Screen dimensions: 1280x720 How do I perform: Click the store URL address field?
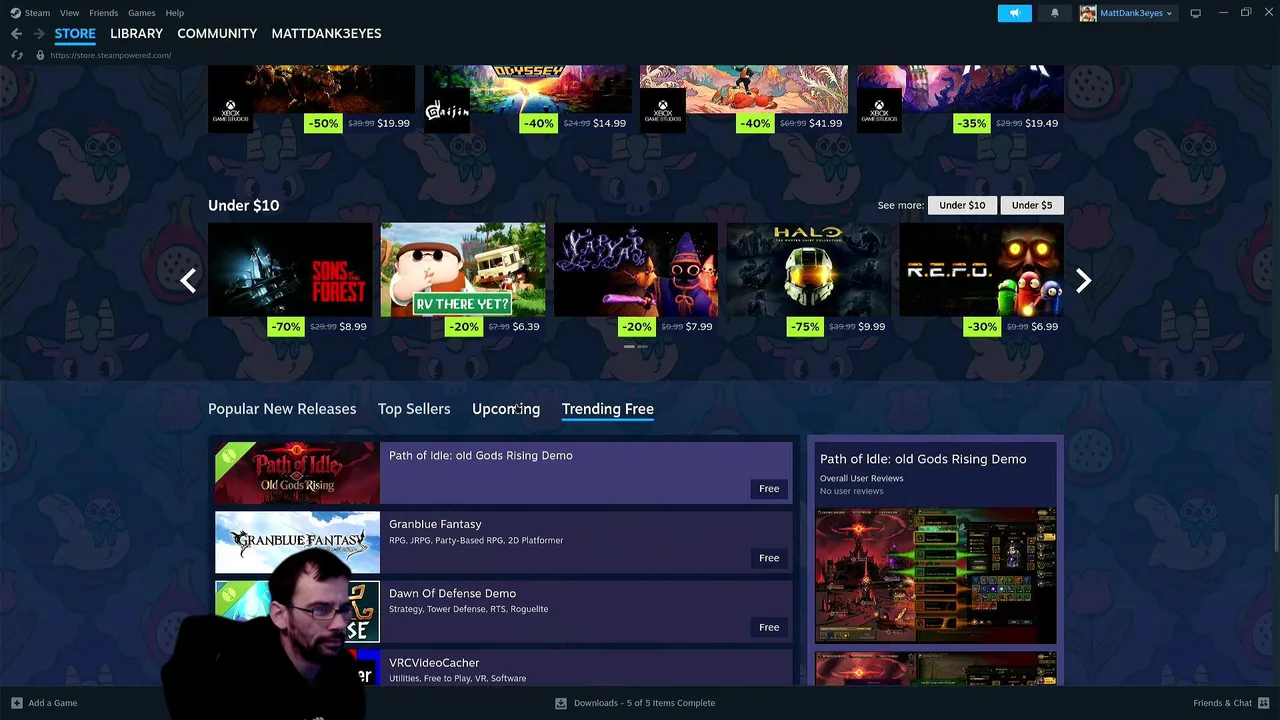click(x=110, y=55)
